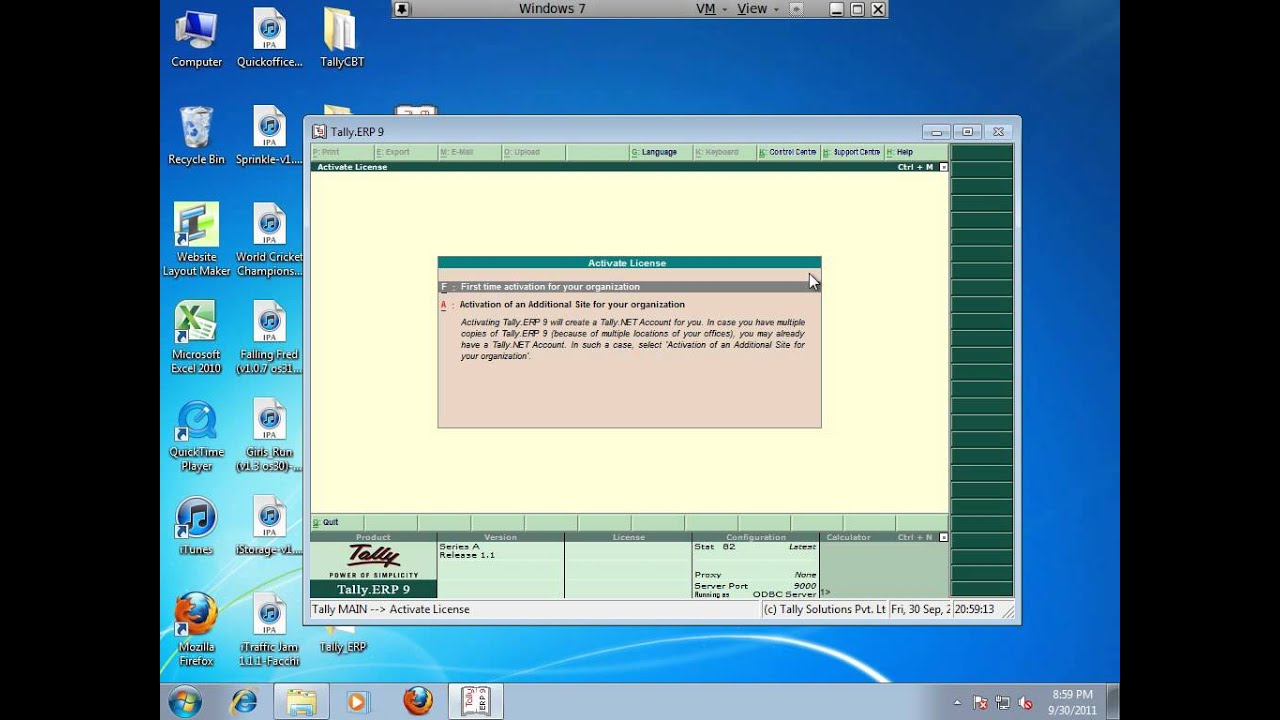The width and height of the screenshot is (1280, 720).
Task: Select the Girls Run IPA file
Action: (269, 436)
